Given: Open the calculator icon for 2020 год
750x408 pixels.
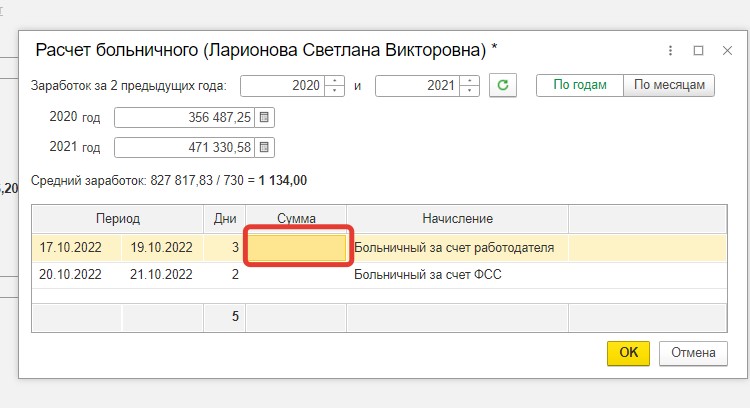Looking at the screenshot, I should tap(264, 118).
